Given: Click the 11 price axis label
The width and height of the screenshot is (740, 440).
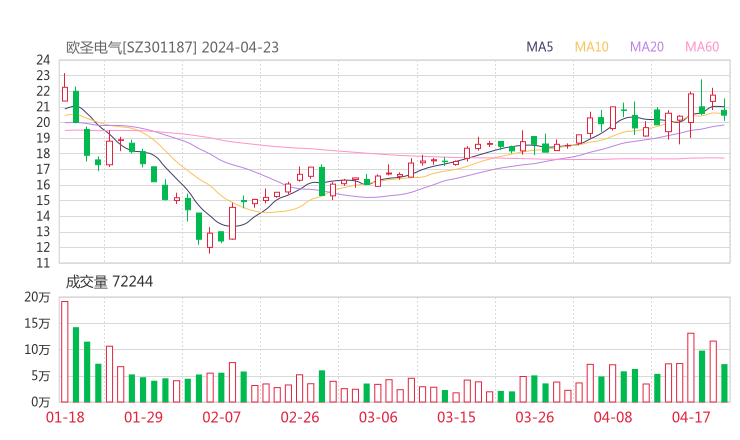Looking at the screenshot, I should tap(43, 263).
